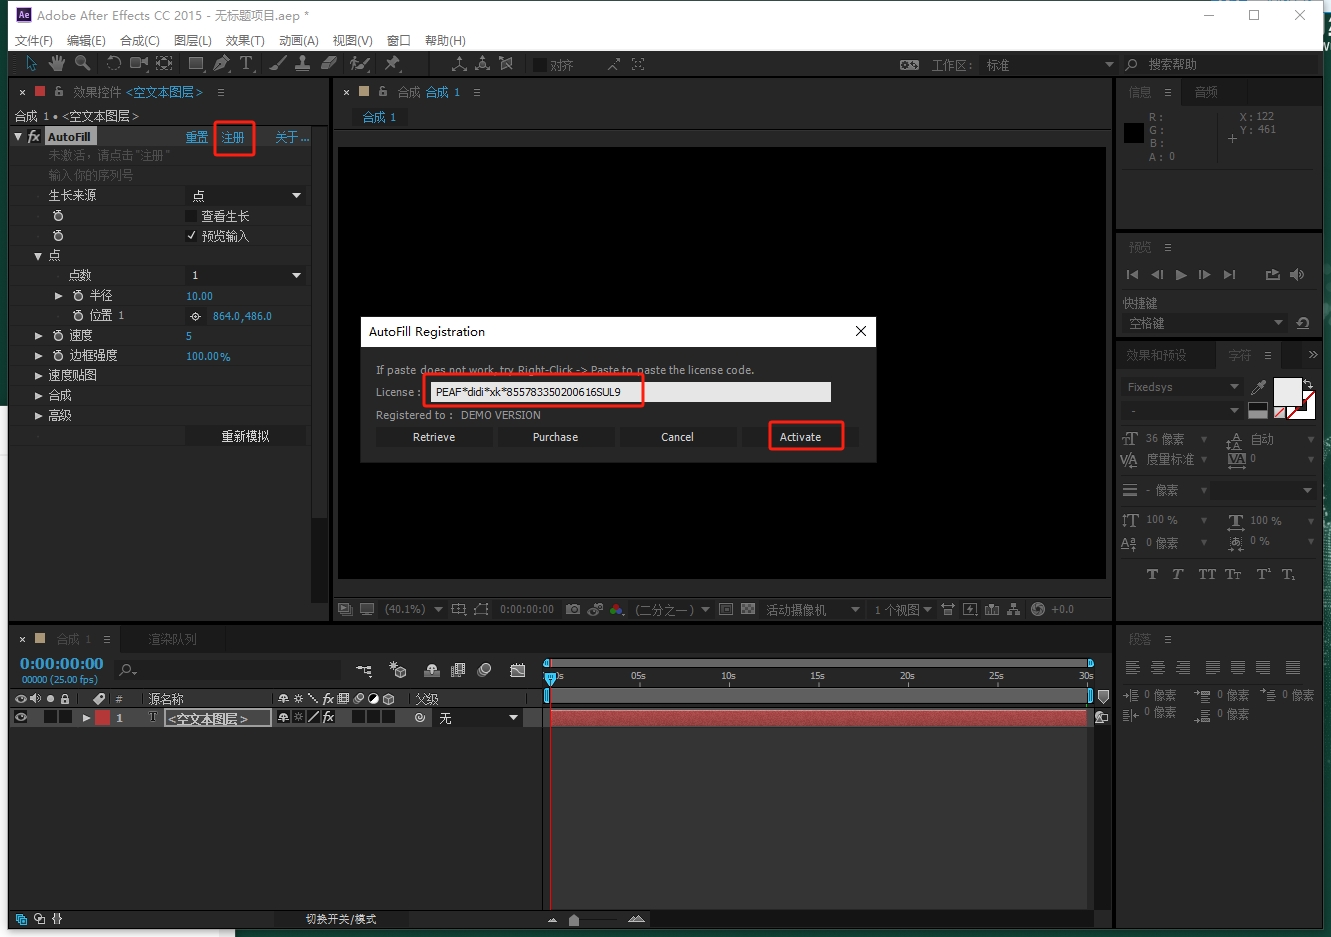1331x937 pixels.
Task: Click the 注册 link in AutoFill effect
Action: 233,137
